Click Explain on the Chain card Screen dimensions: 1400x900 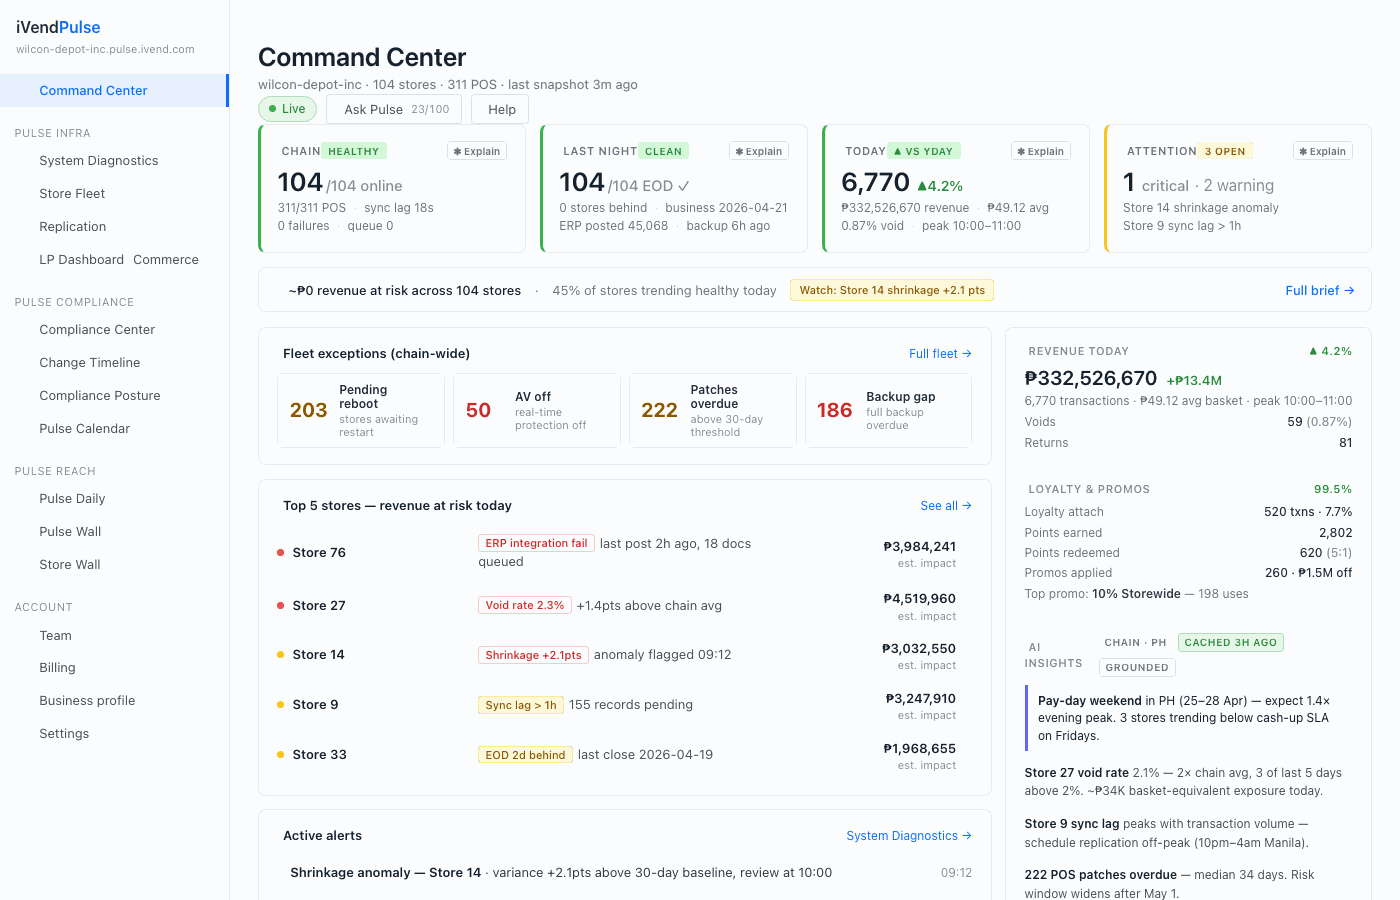pos(477,151)
